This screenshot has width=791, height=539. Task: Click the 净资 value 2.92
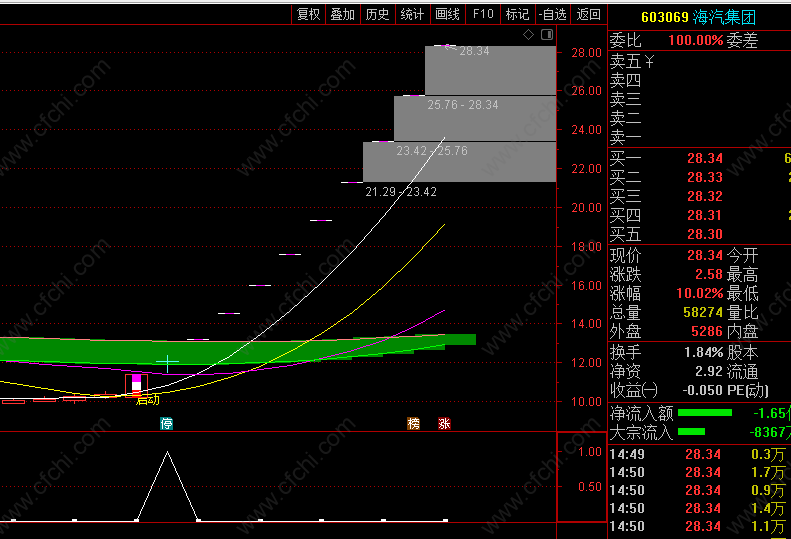[709, 371]
